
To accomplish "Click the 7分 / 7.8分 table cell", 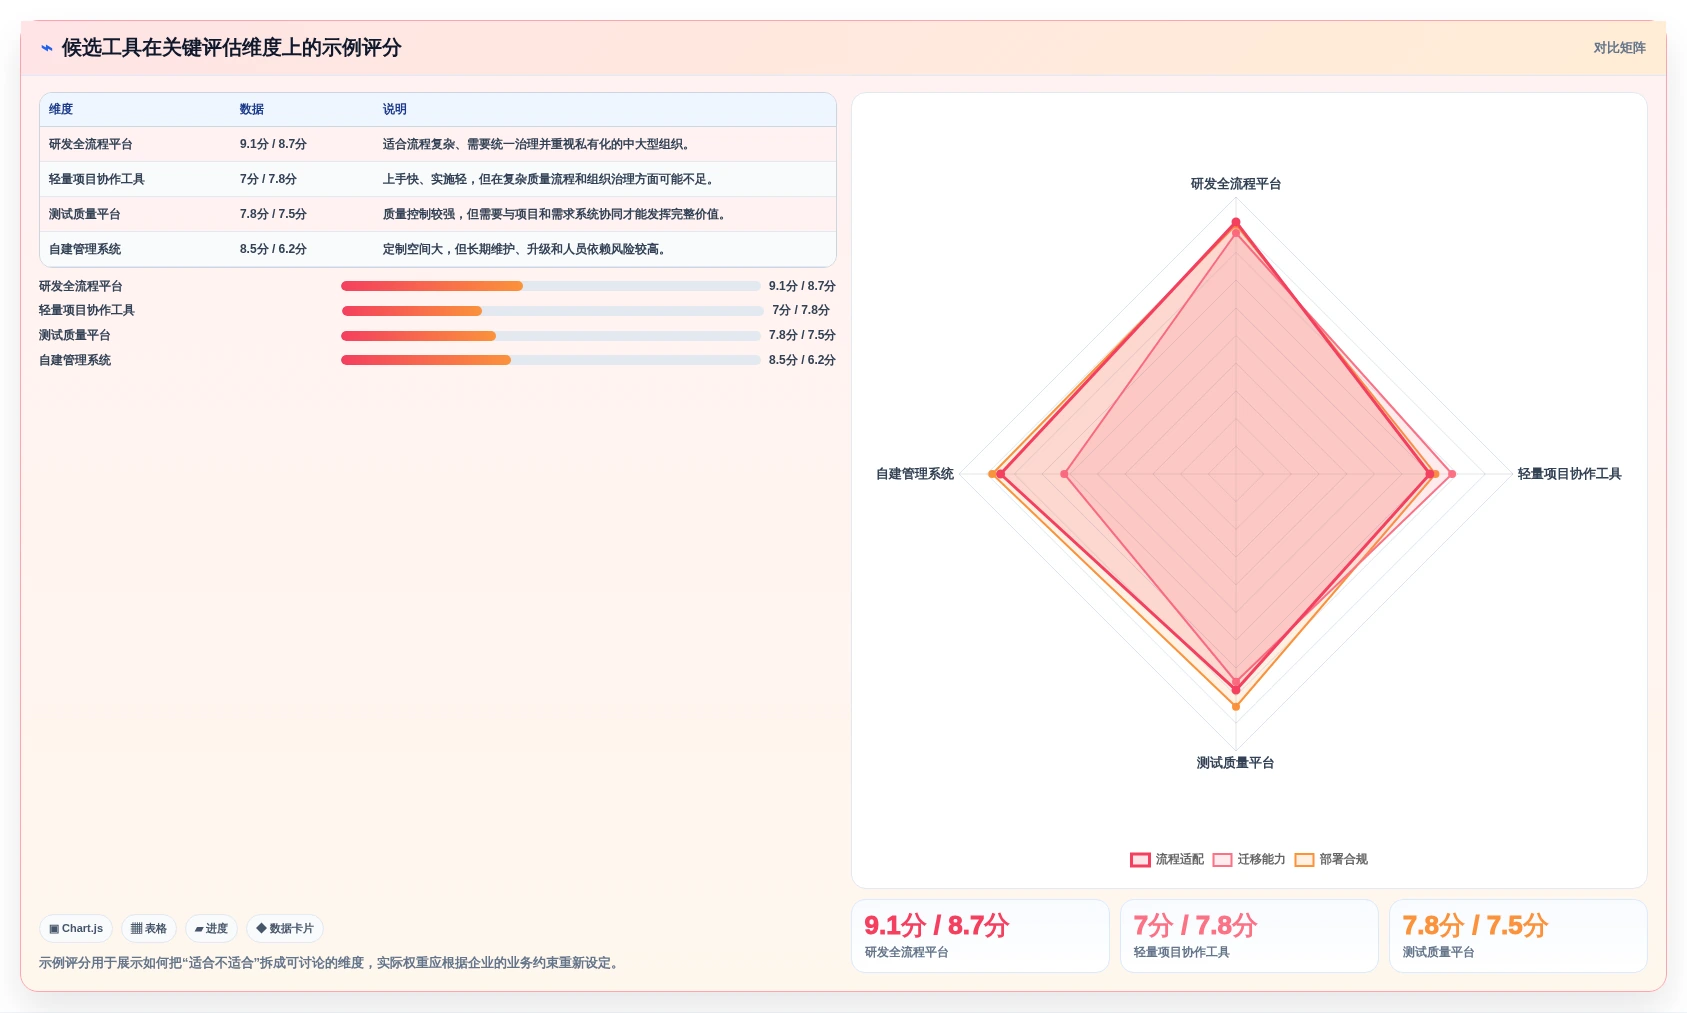I will tap(268, 179).
